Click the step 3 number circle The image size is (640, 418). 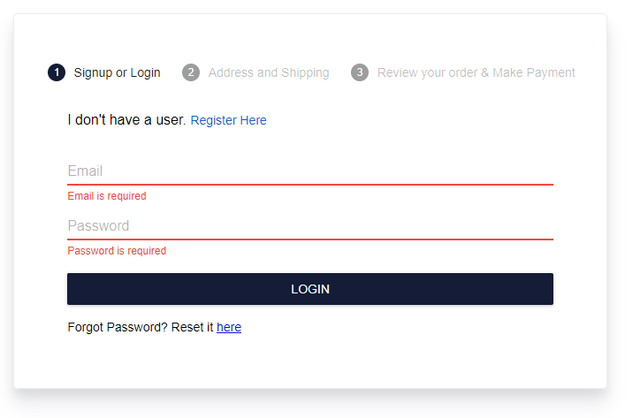(360, 73)
